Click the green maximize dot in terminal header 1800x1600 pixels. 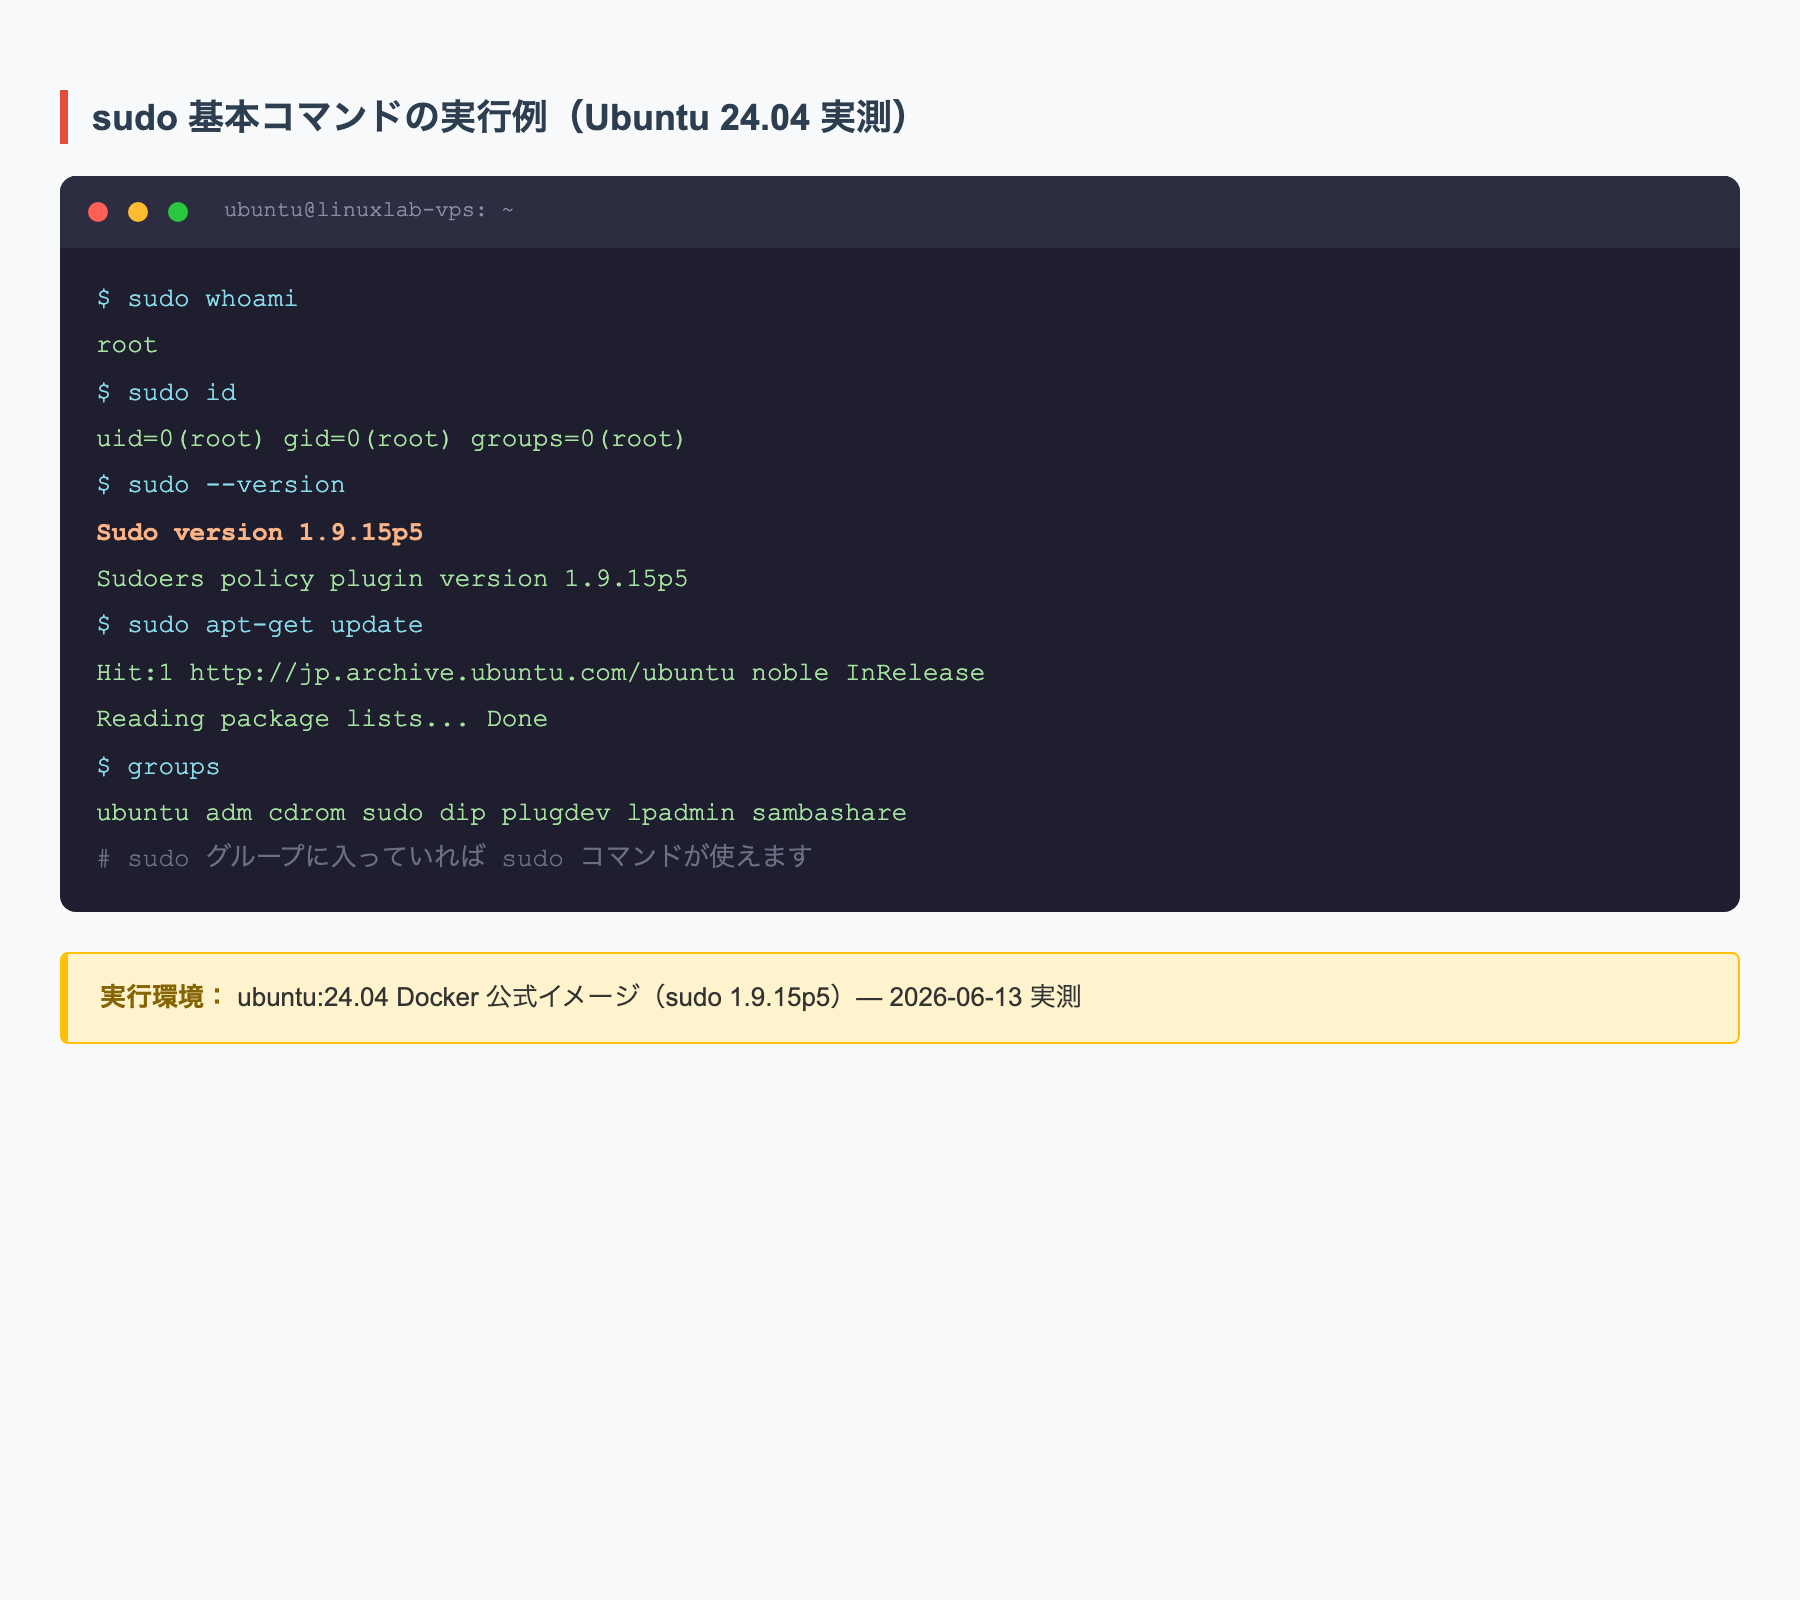[x=178, y=212]
